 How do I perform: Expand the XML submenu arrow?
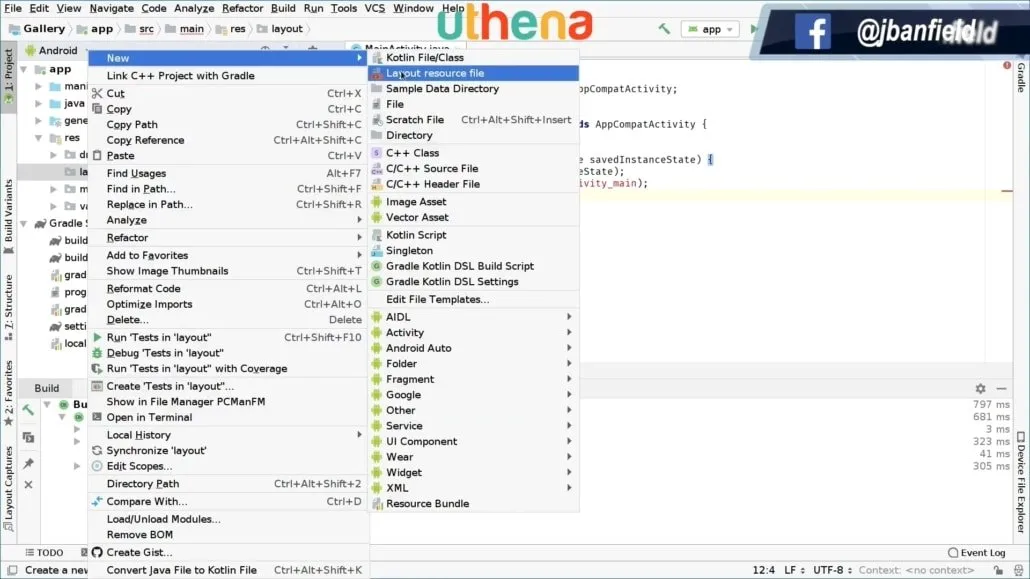click(569, 488)
